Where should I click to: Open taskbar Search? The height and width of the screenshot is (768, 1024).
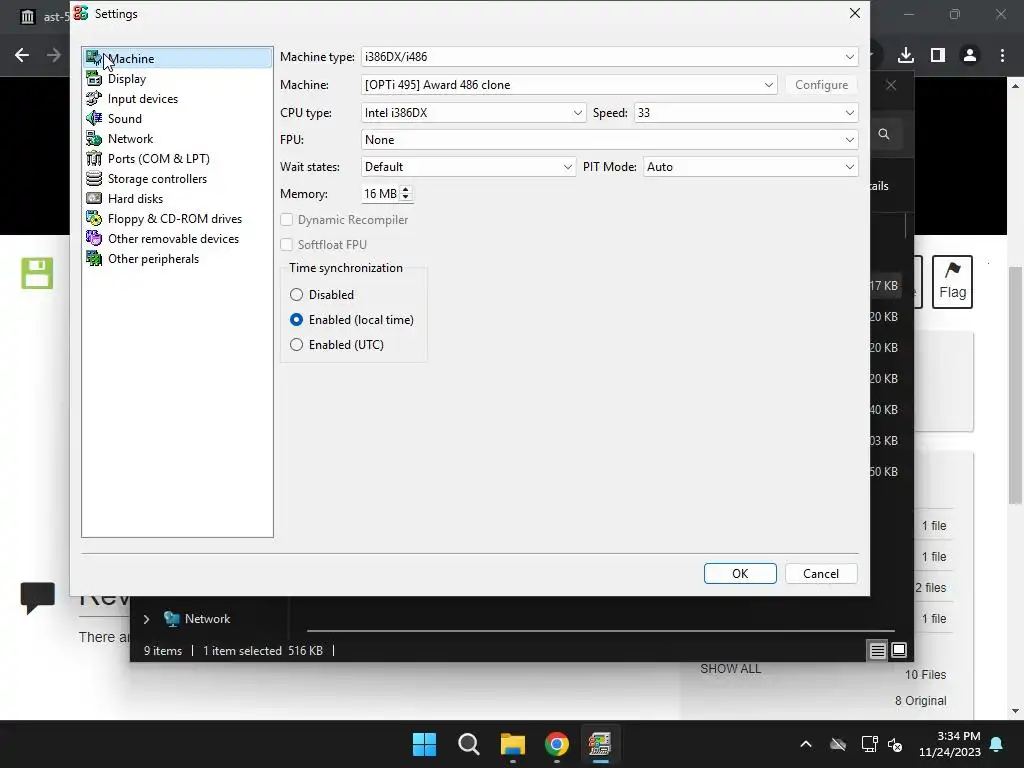(x=469, y=744)
